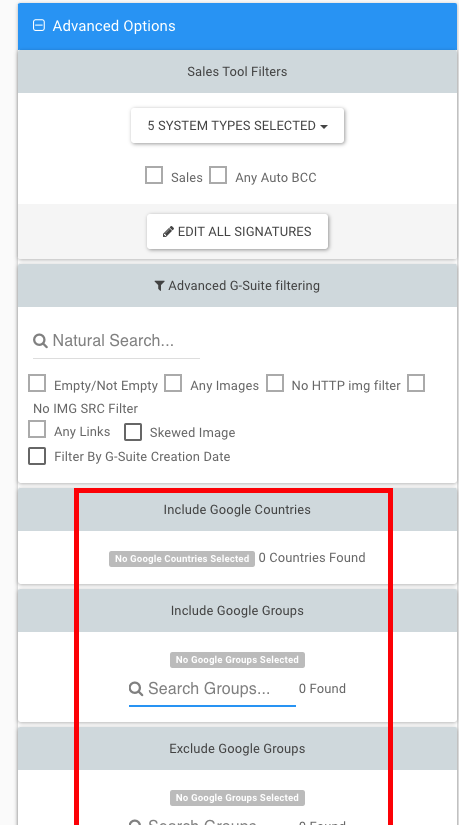Screen dimensions: 459x825
Task: Tick the Any Auto BCC checkbox
Action: click(x=218, y=176)
